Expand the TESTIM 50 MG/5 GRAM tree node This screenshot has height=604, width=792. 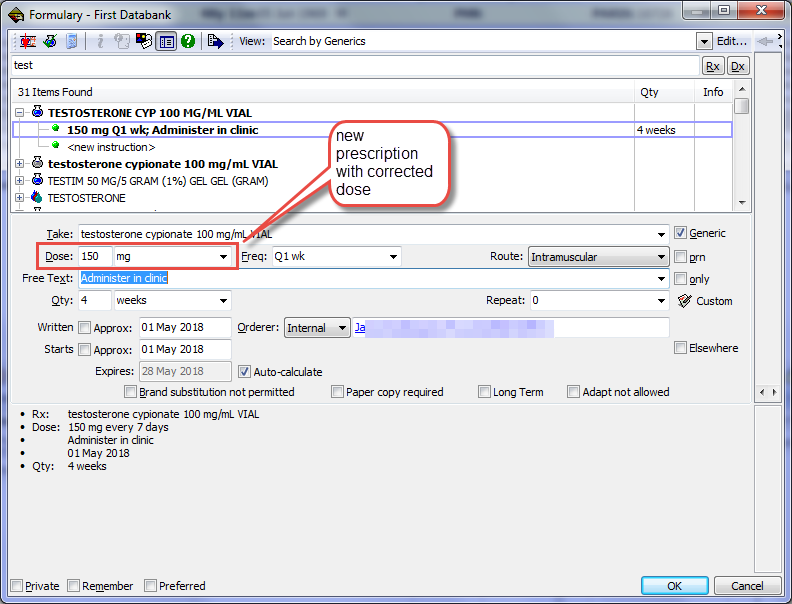tap(20, 180)
